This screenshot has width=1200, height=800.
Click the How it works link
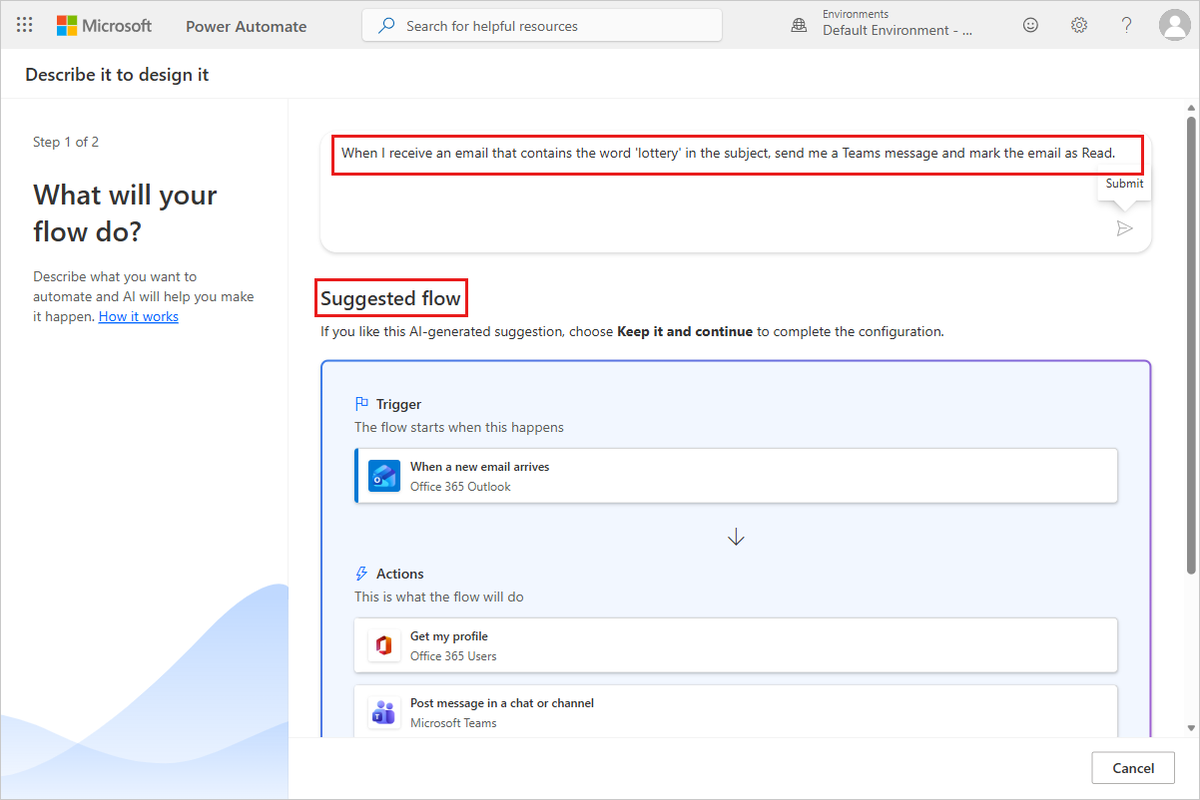(138, 316)
